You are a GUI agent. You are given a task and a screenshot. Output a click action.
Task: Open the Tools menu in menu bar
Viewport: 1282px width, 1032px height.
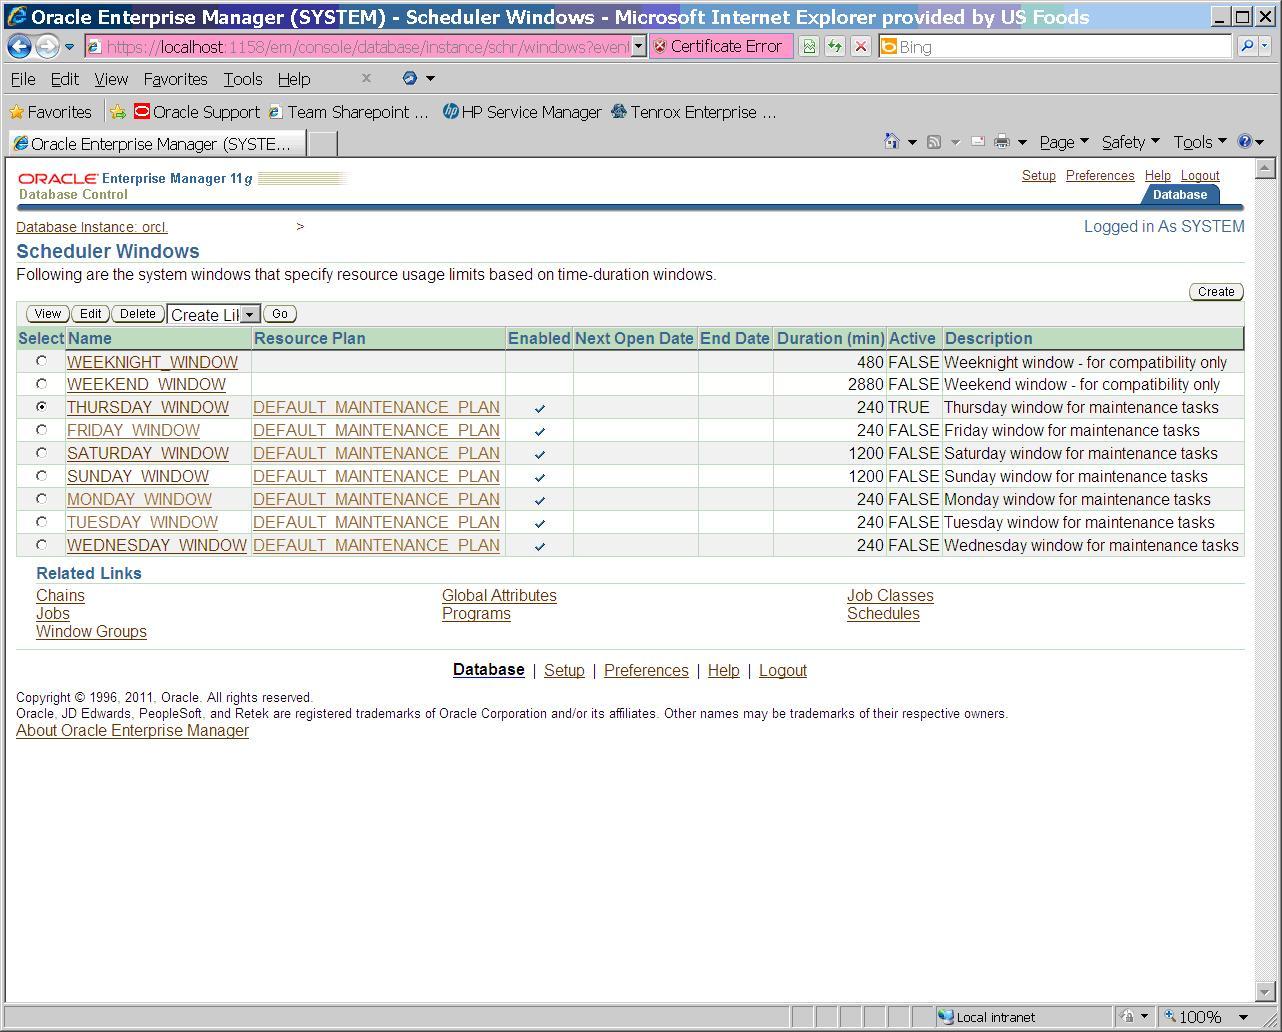click(243, 79)
